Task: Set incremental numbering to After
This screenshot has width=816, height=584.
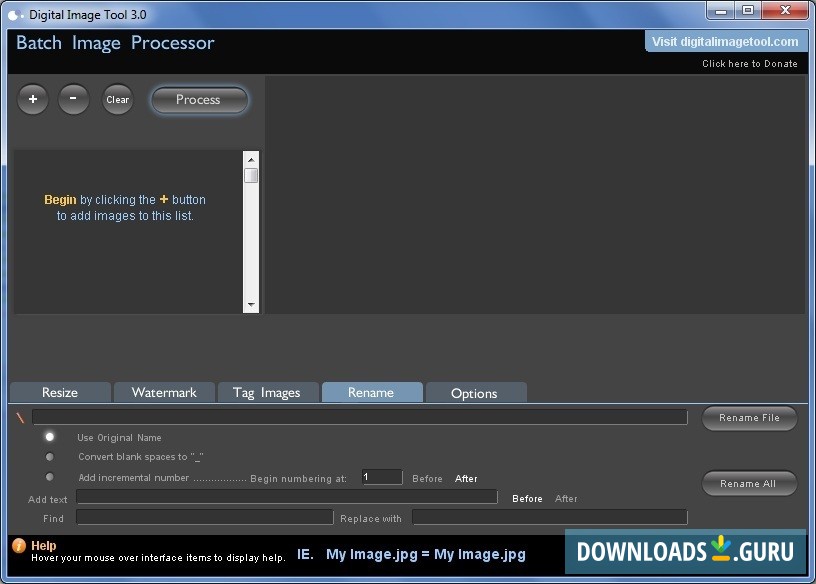Action: [x=466, y=478]
